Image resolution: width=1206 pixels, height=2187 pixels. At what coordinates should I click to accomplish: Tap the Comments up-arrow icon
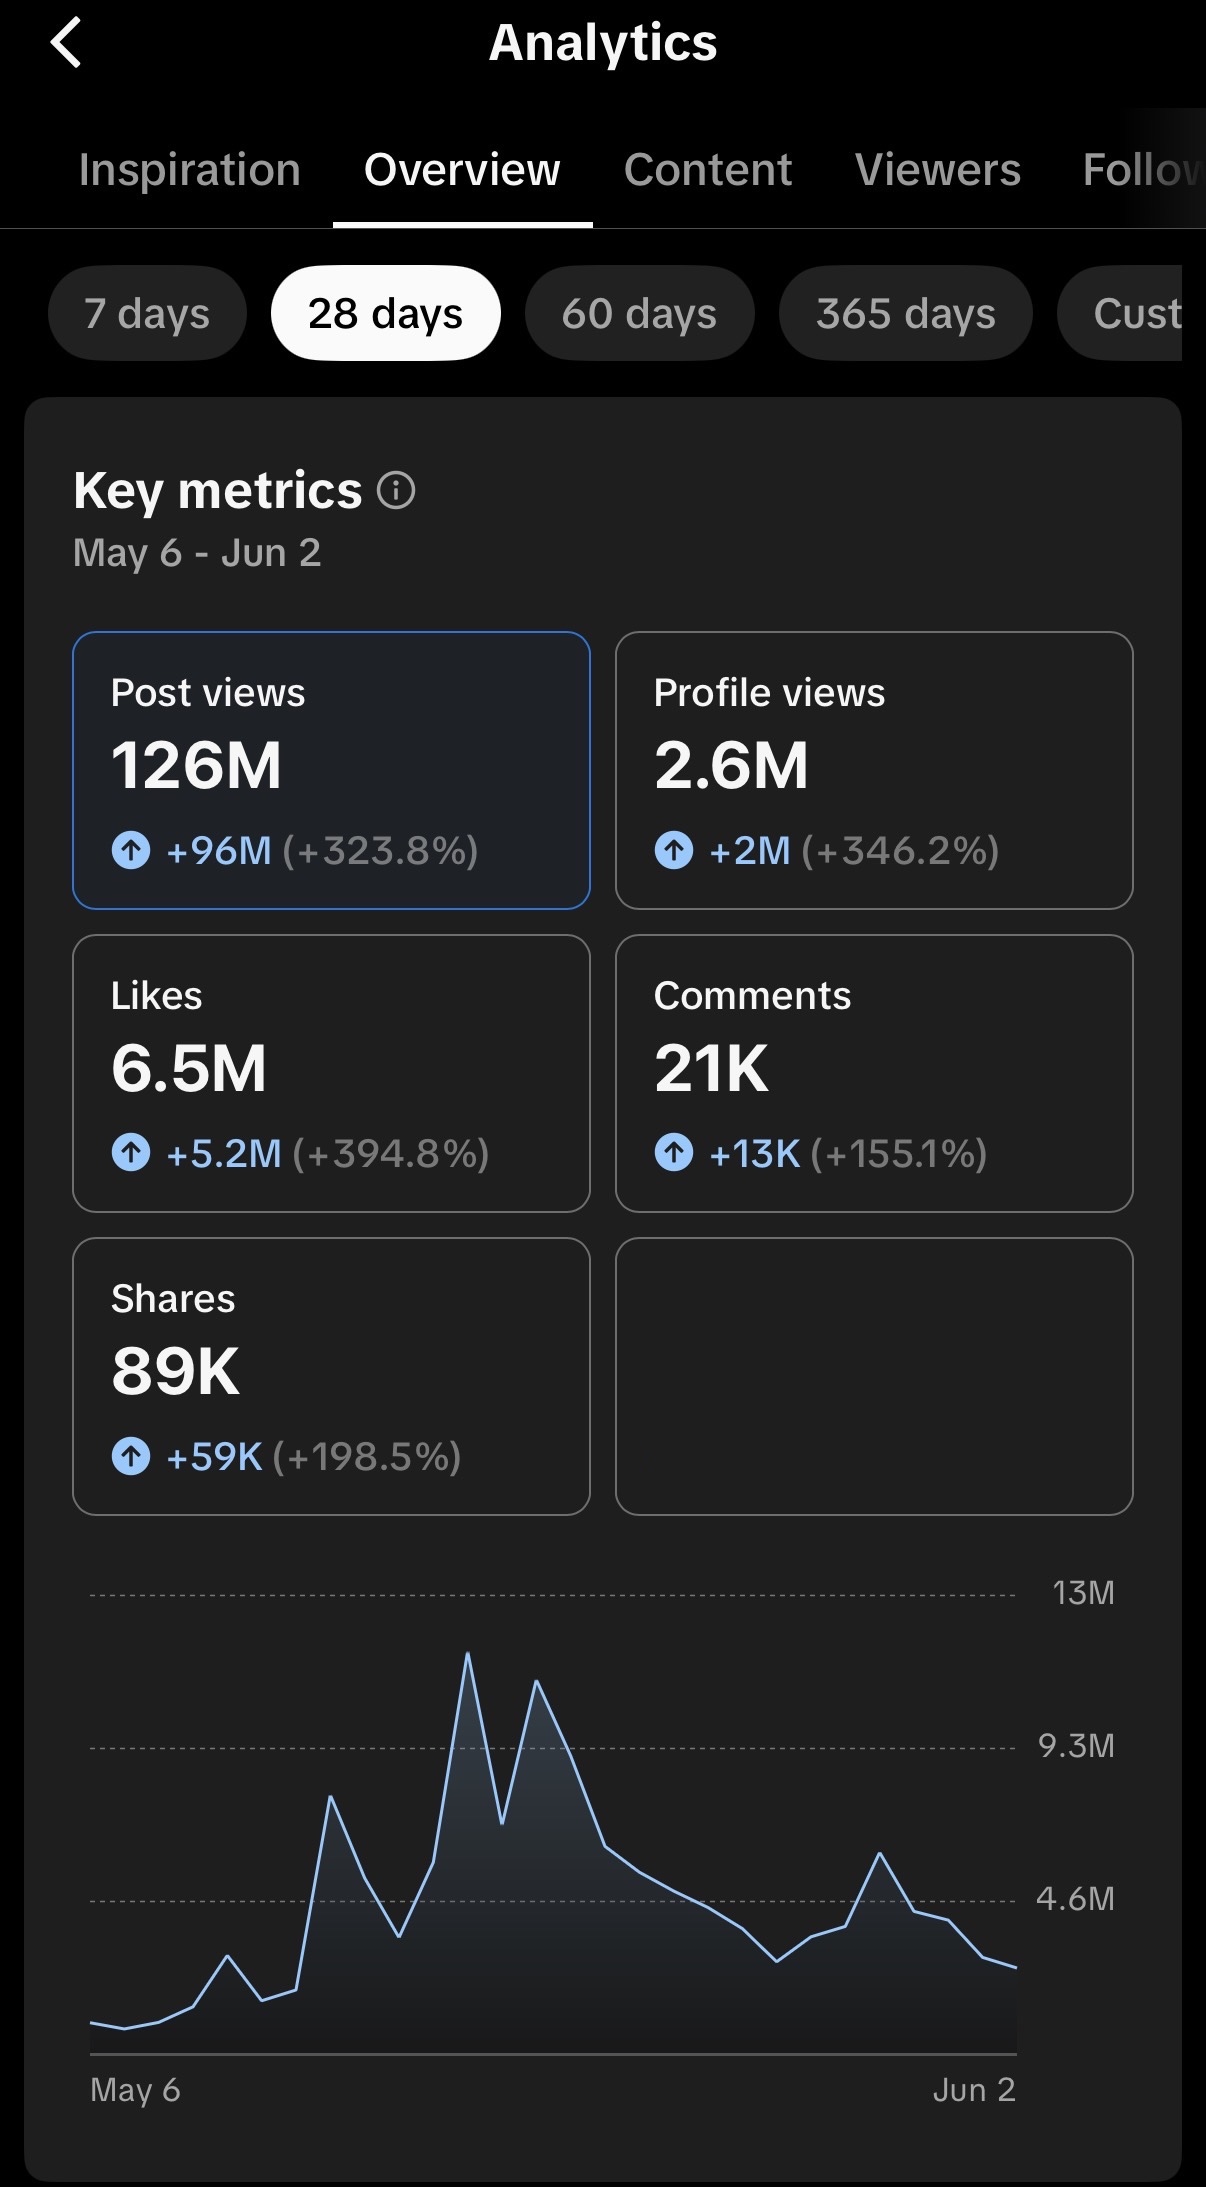click(x=674, y=1153)
